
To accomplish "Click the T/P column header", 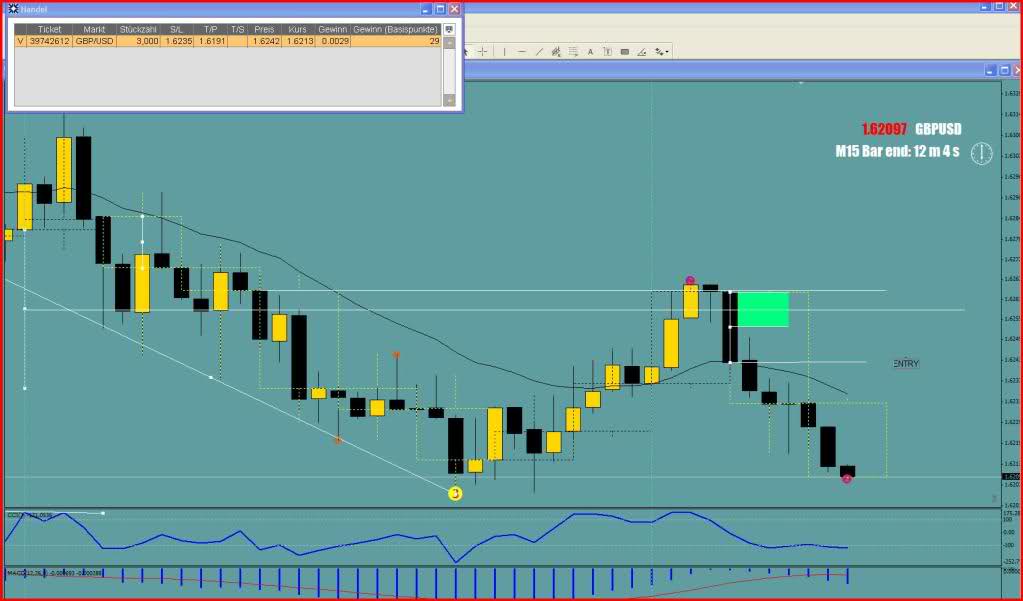I will click(211, 29).
